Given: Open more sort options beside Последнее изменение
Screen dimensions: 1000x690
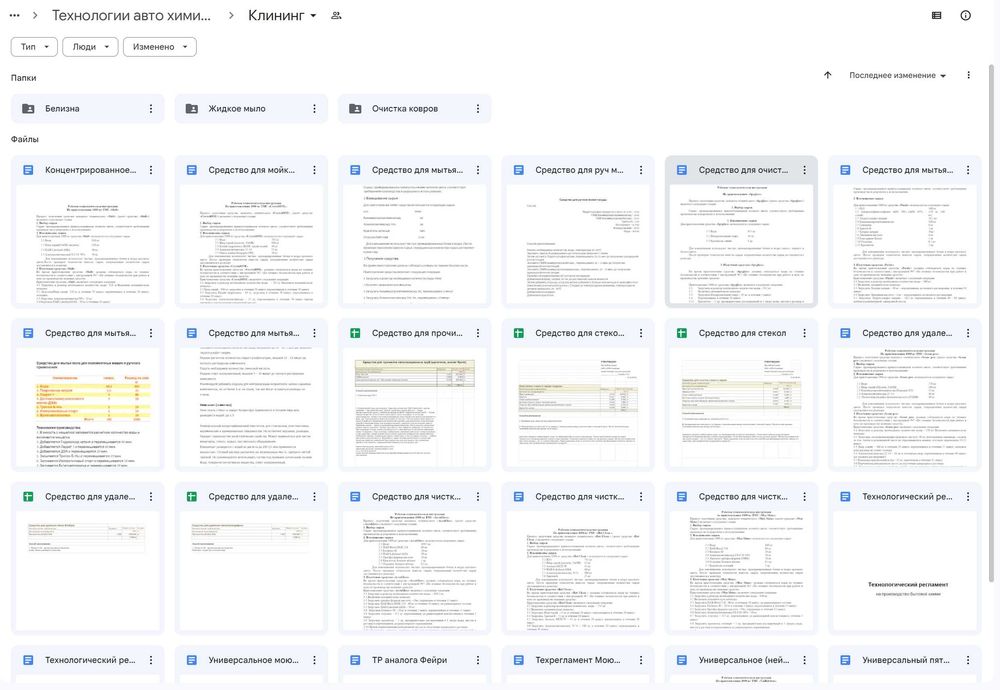Looking at the screenshot, I should [968, 75].
